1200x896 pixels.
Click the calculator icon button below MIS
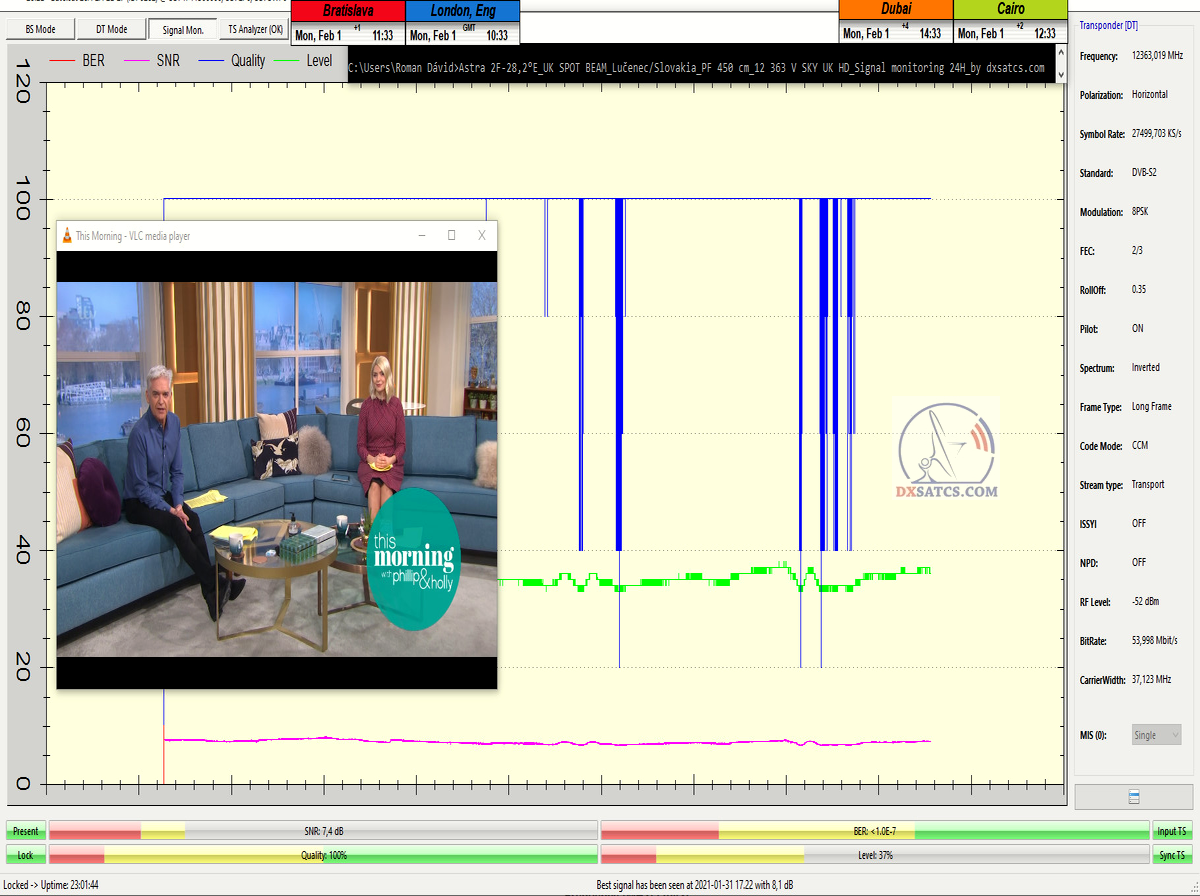1133,797
